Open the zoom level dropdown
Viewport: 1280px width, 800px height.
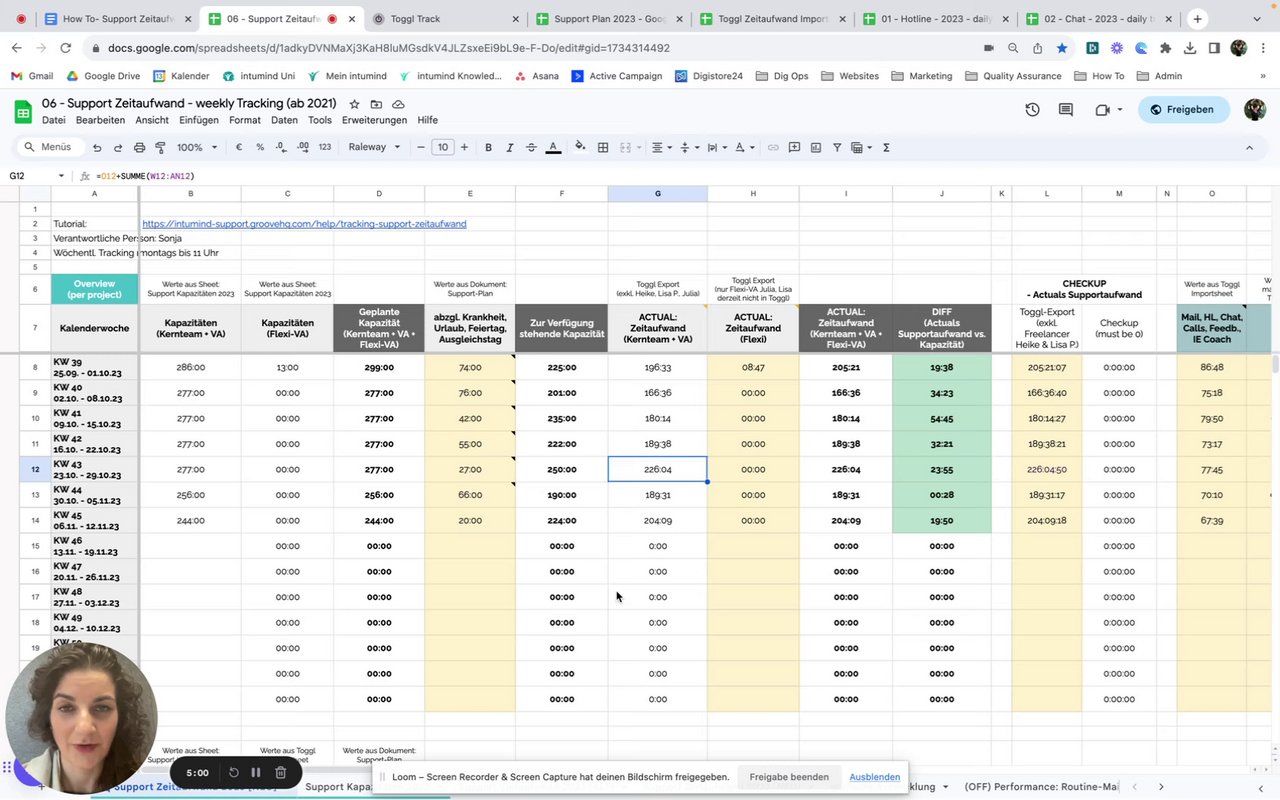pos(197,147)
